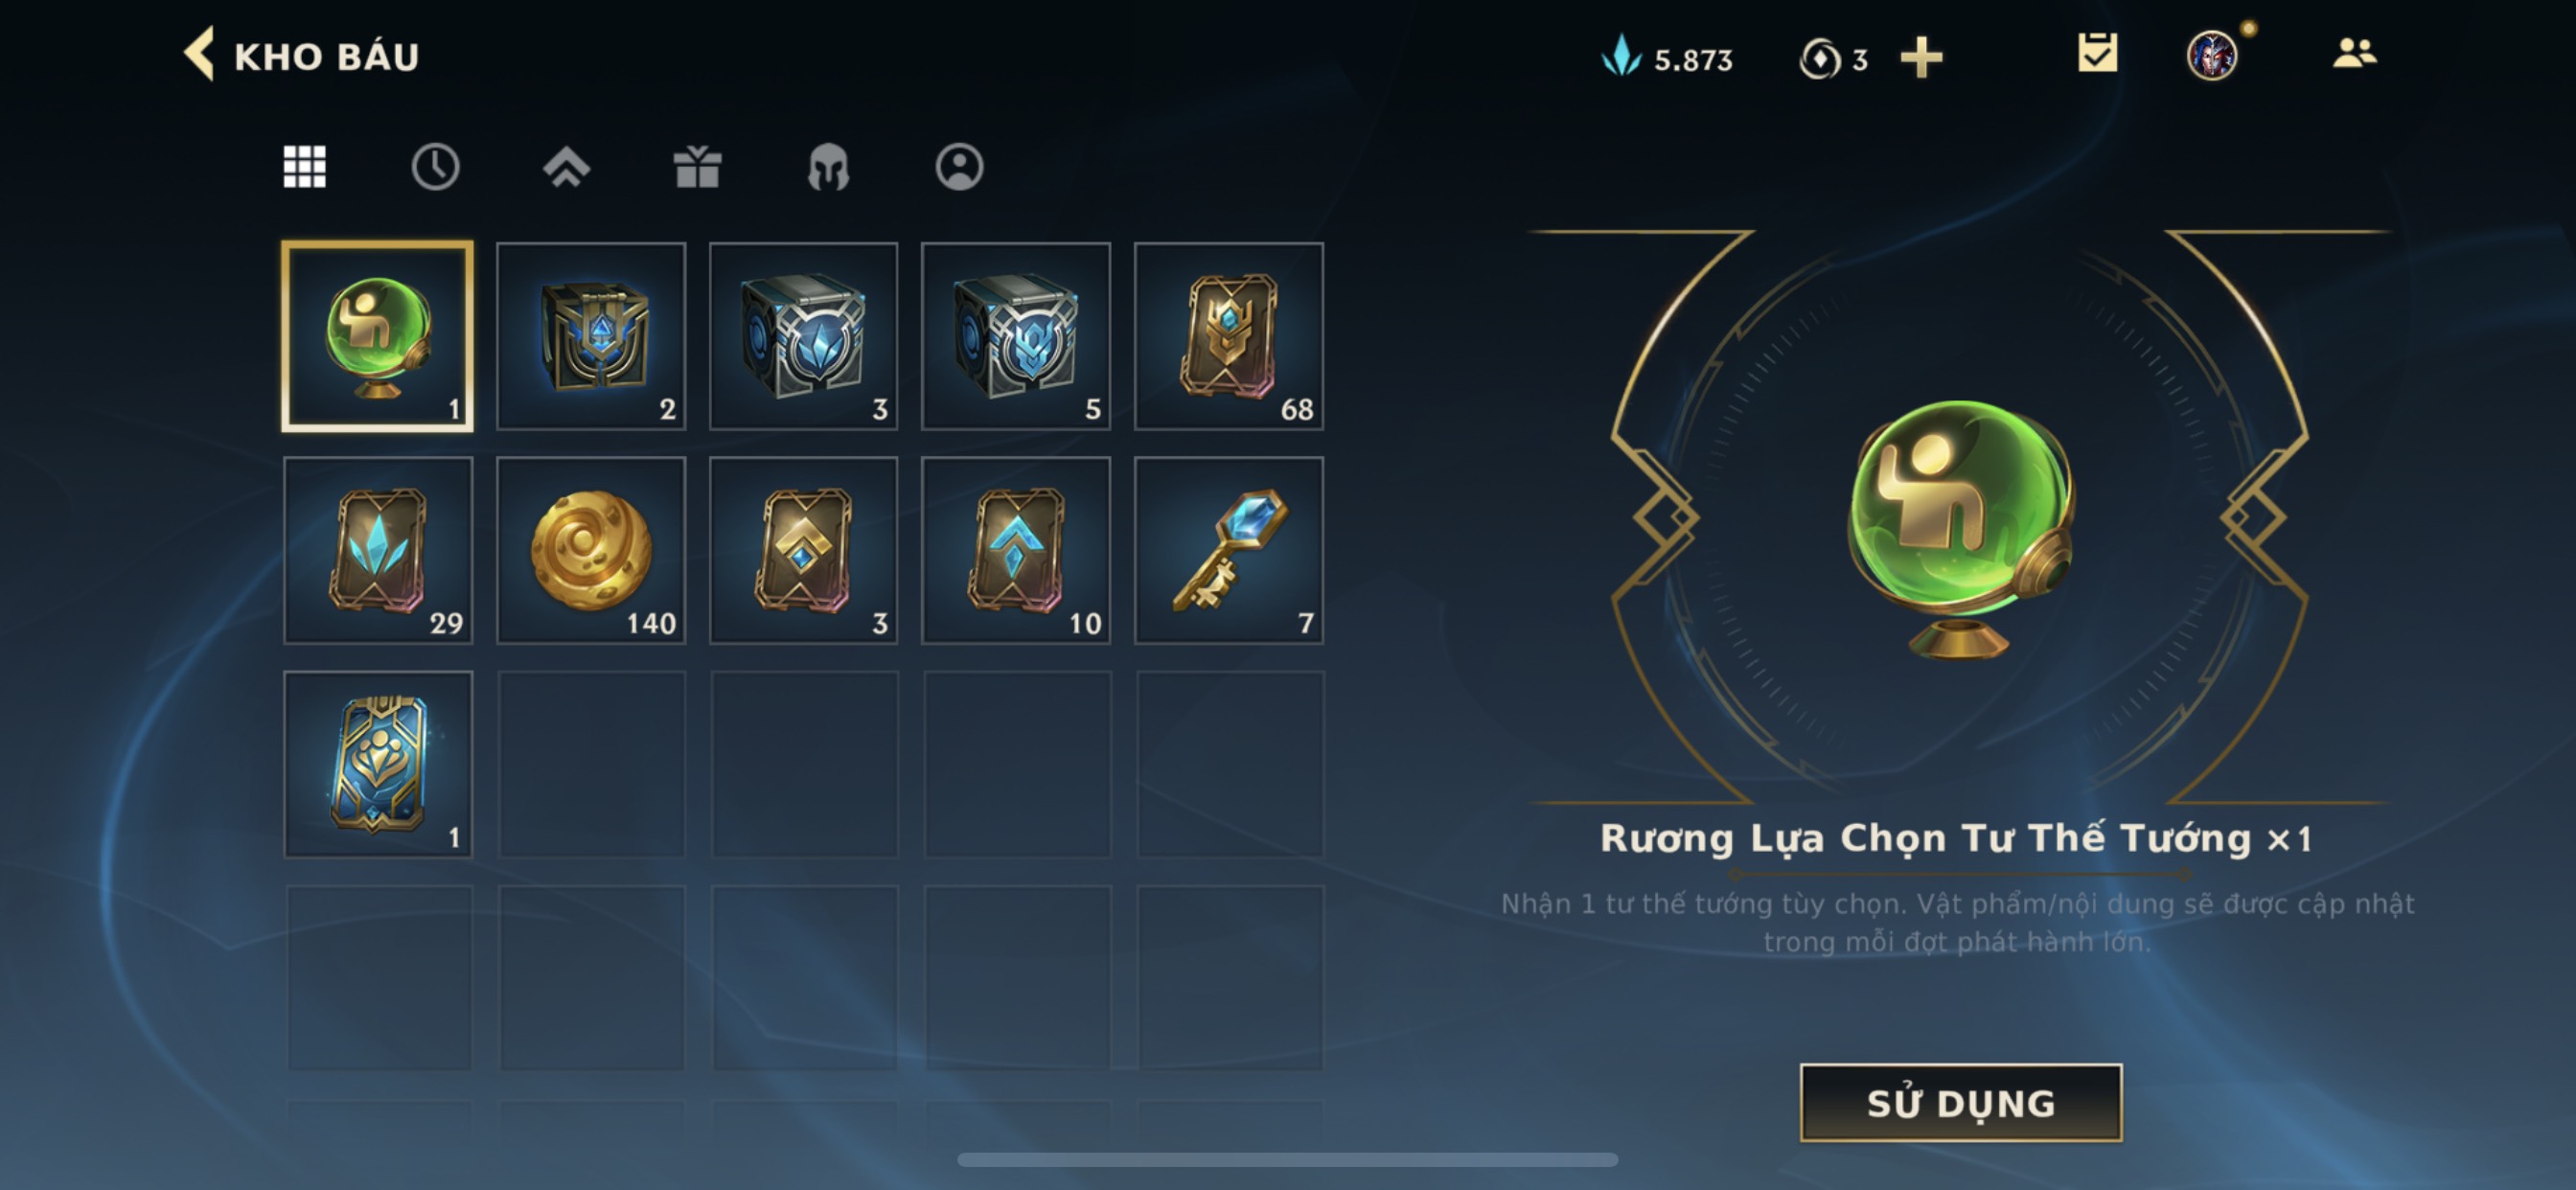This screenshot has height=1190, width=2576.
Task: Select the double-chevron boosts filter
Action: 566,166
